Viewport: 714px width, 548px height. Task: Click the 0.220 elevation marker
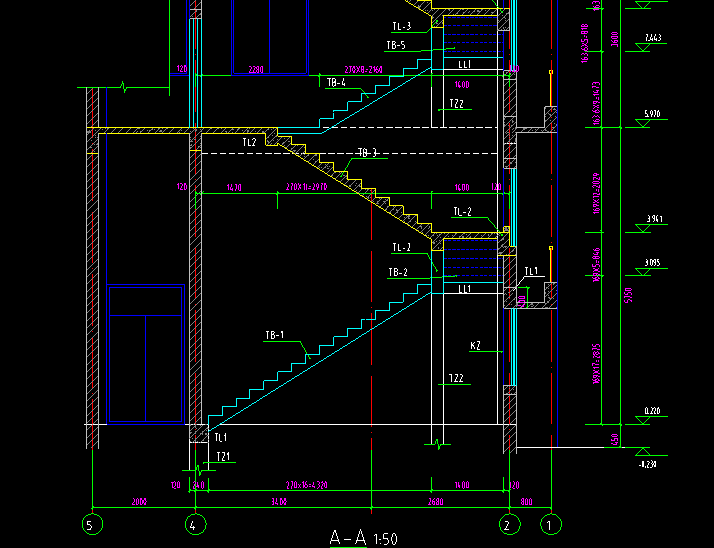pos(653,411)
